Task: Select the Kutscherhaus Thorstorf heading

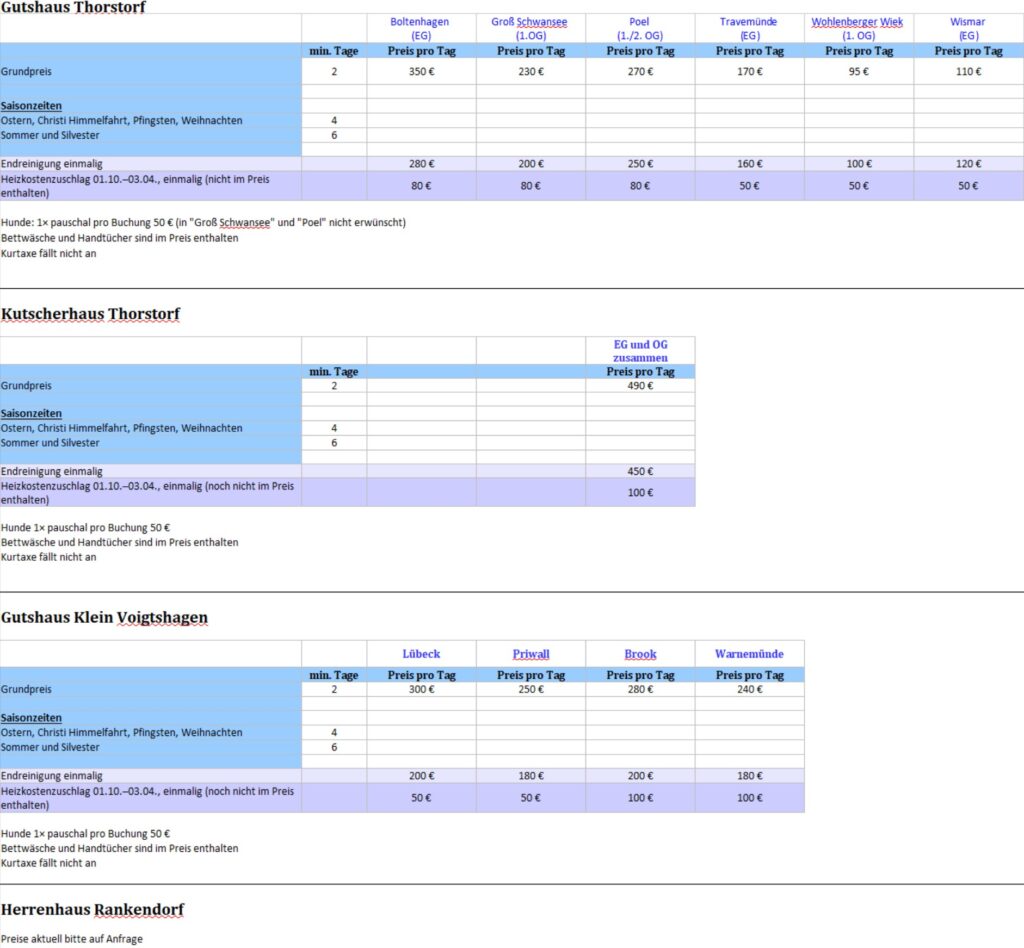Action: [90, 314]
